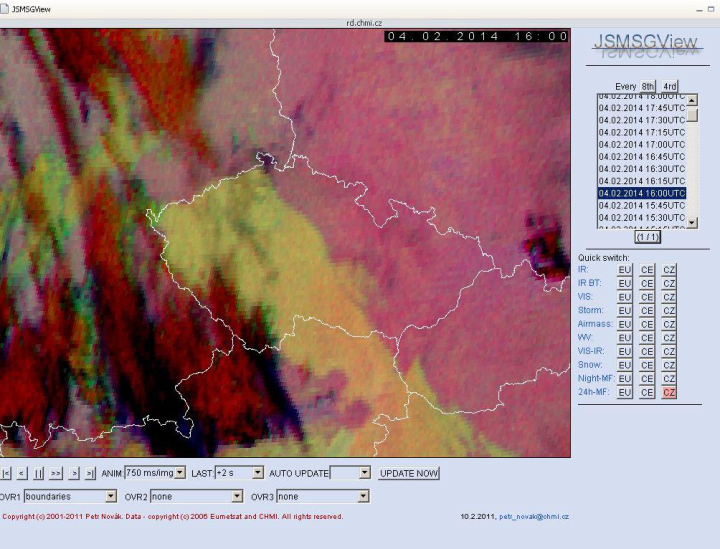Open petr_novak@chmi.cz email link
Image resolution: width=720 pixels, height=549 pixels.
click(x=534, y=516)
